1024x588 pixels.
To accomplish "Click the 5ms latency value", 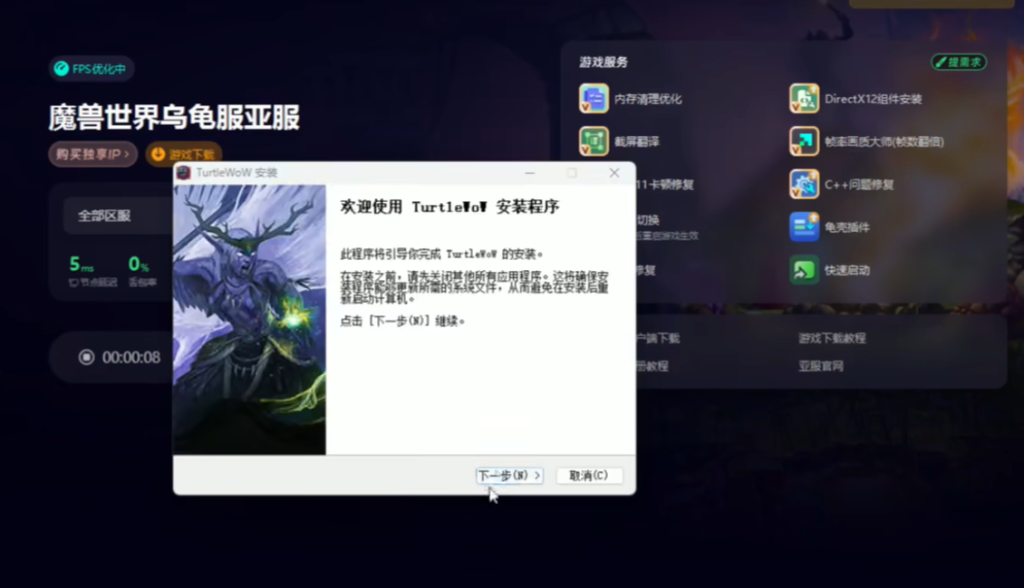I will [x=82, y=264].
